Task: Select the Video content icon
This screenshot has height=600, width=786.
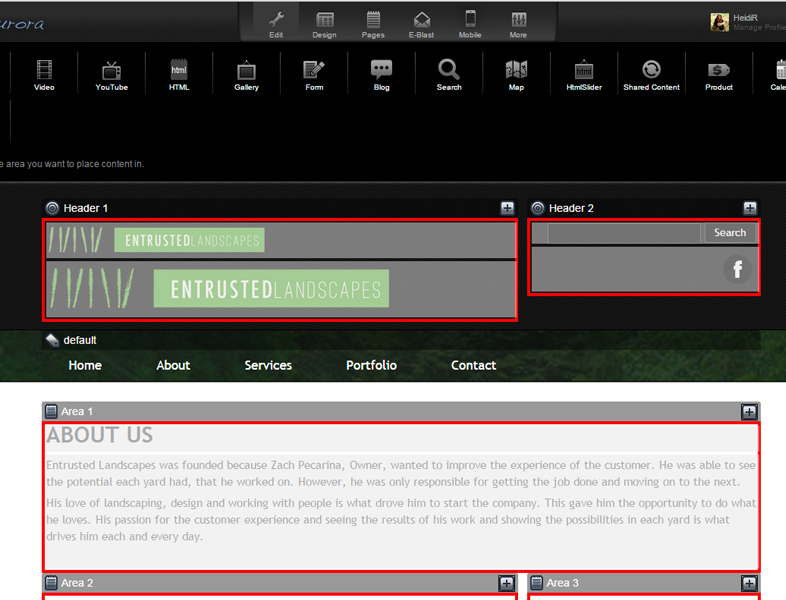Action: (44, 75)
